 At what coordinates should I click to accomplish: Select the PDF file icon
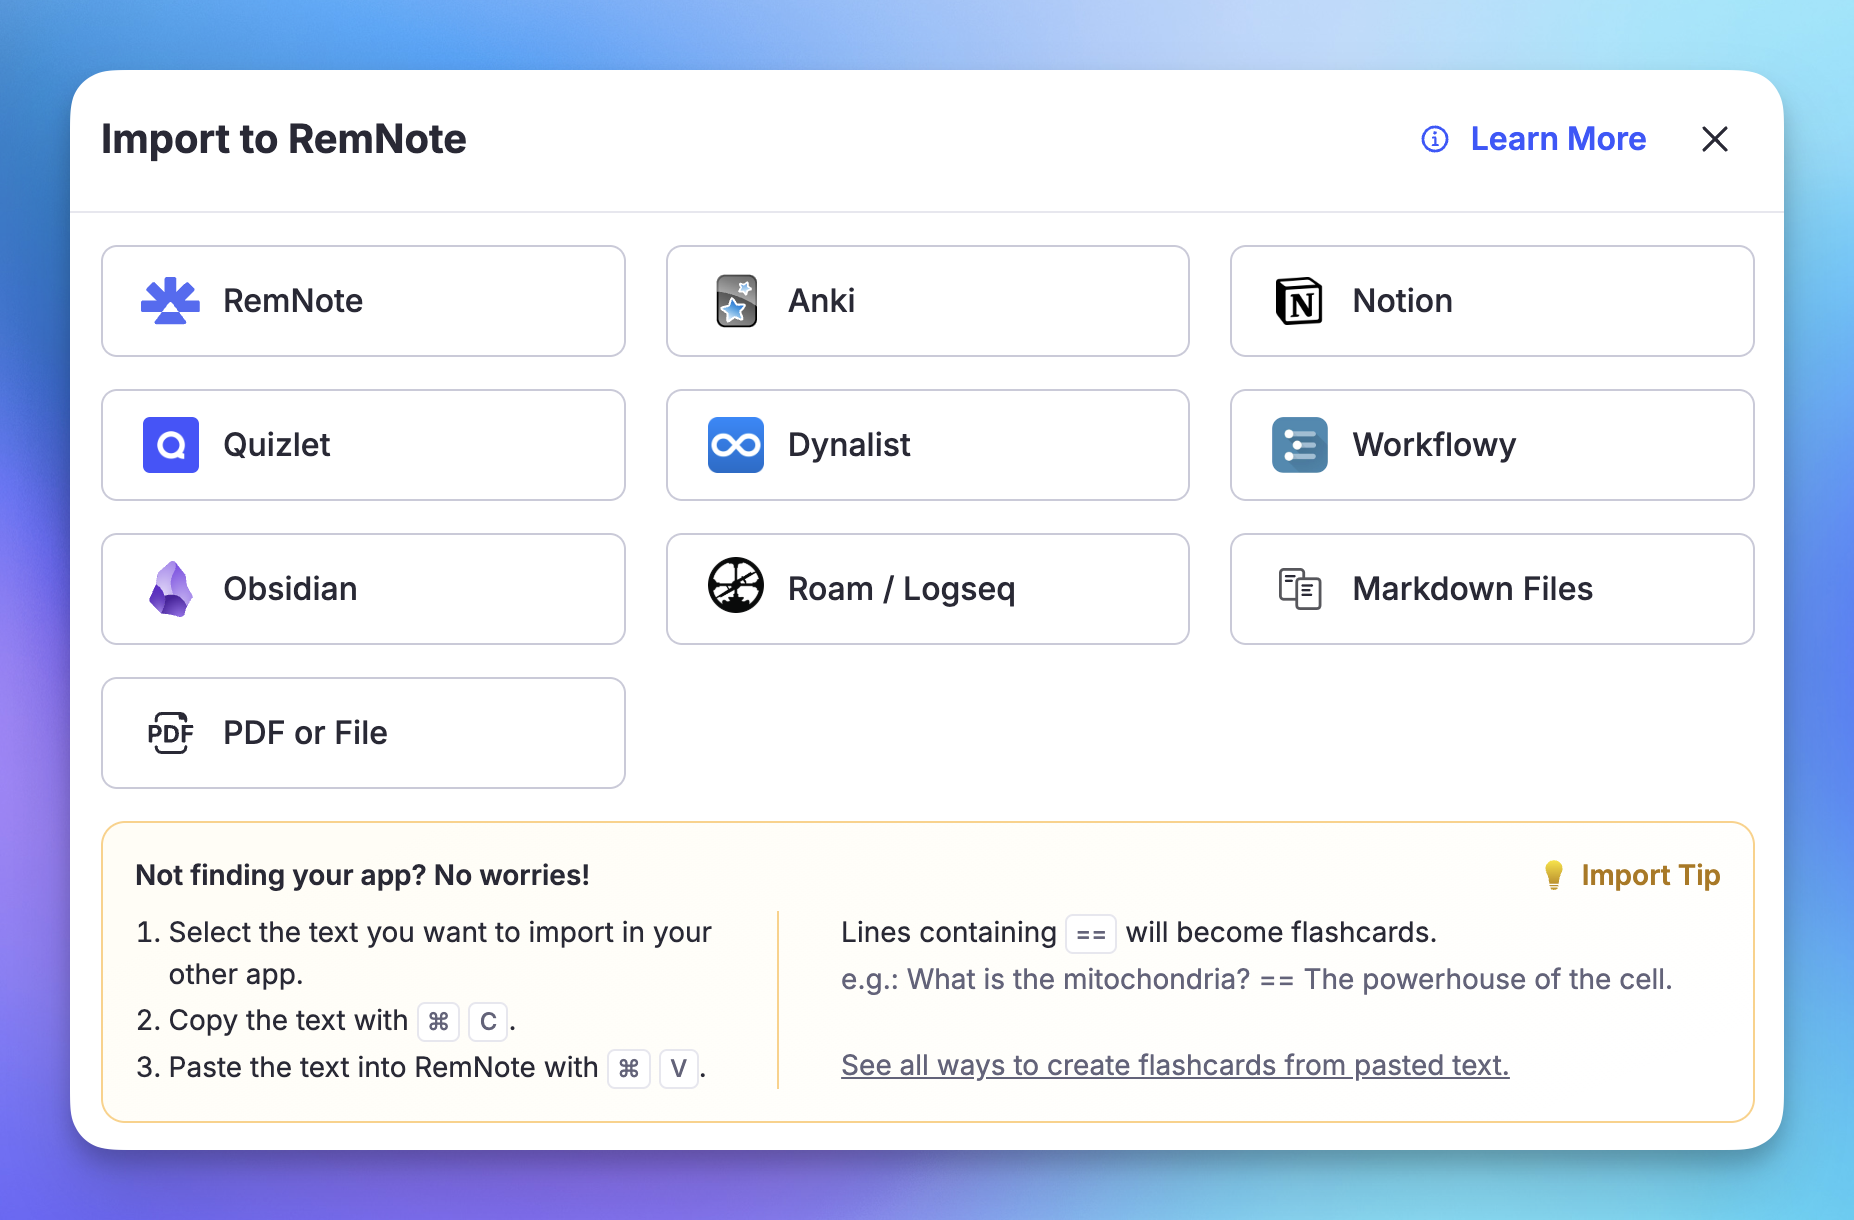pyautogui.click(x=171, y=733)
